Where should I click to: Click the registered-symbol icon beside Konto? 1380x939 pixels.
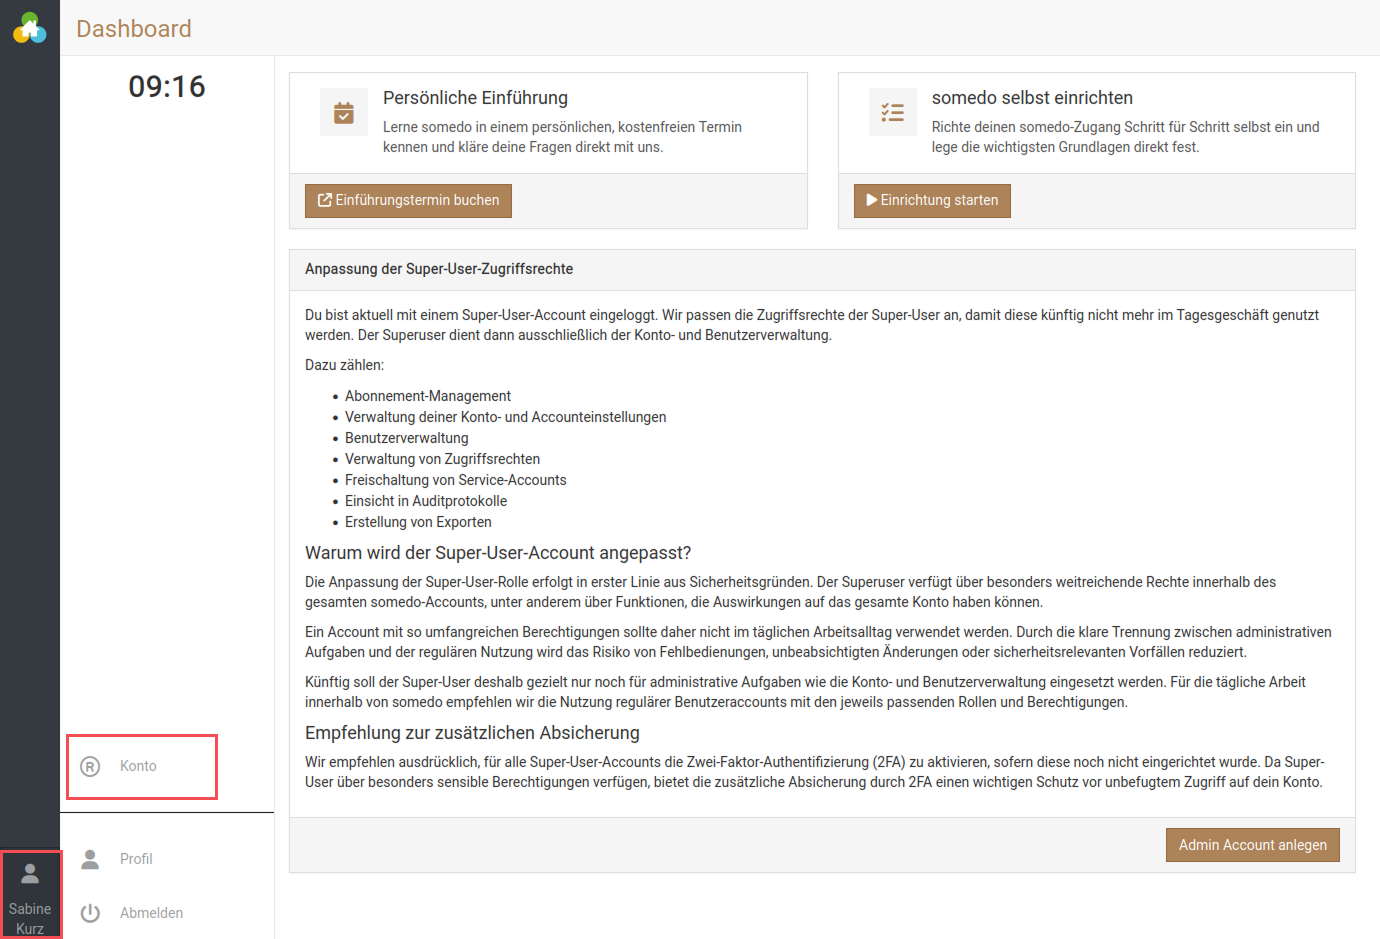tap(90, 767)
